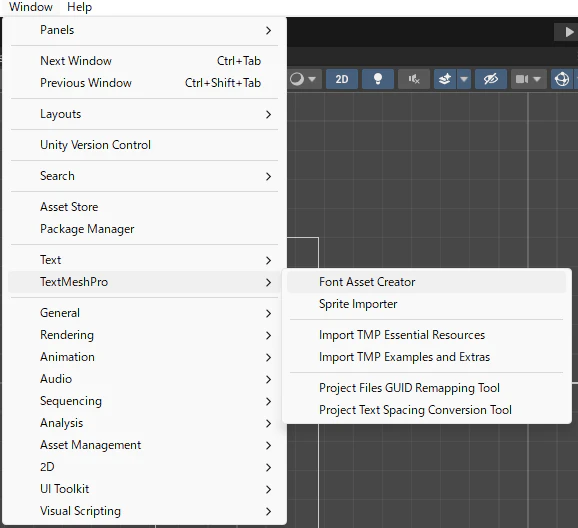Open the Asset Store window
The width and height of the screenshot is (578, 528).
pos(144,207)
